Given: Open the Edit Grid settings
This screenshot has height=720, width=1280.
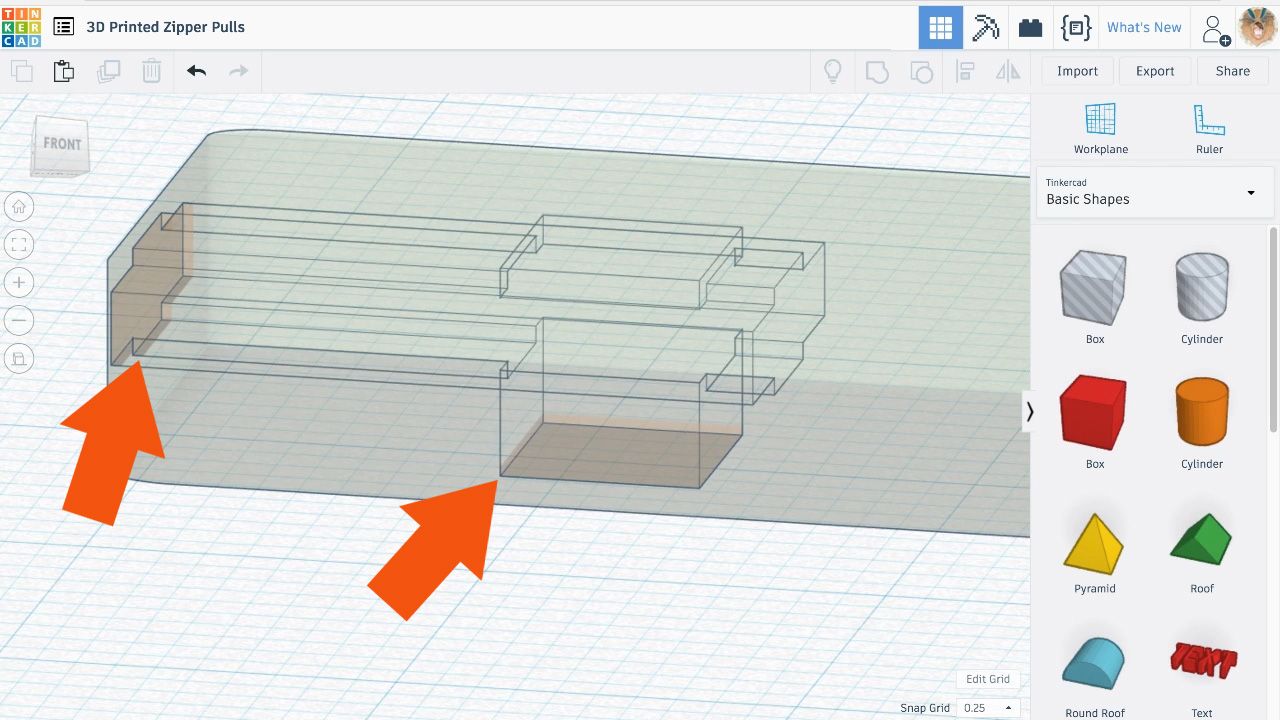Looking at the screenshot, I should coord(987,679).
